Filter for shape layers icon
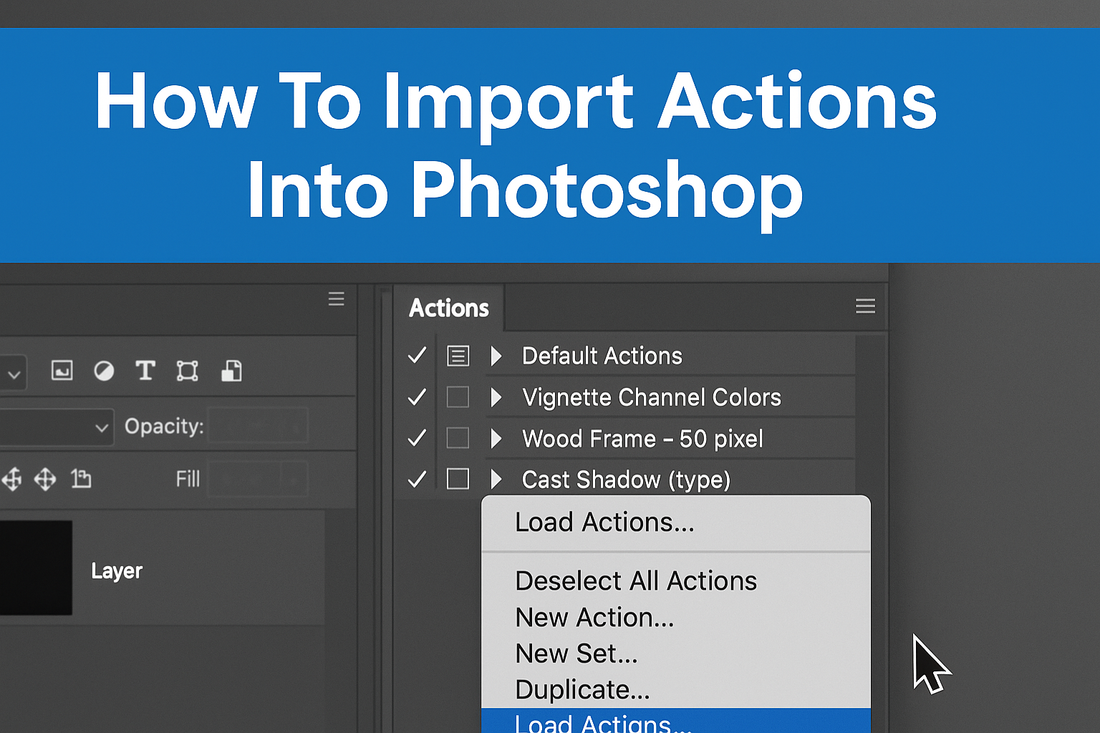This screenshot has width=1100, height=733. click(187, 370)
